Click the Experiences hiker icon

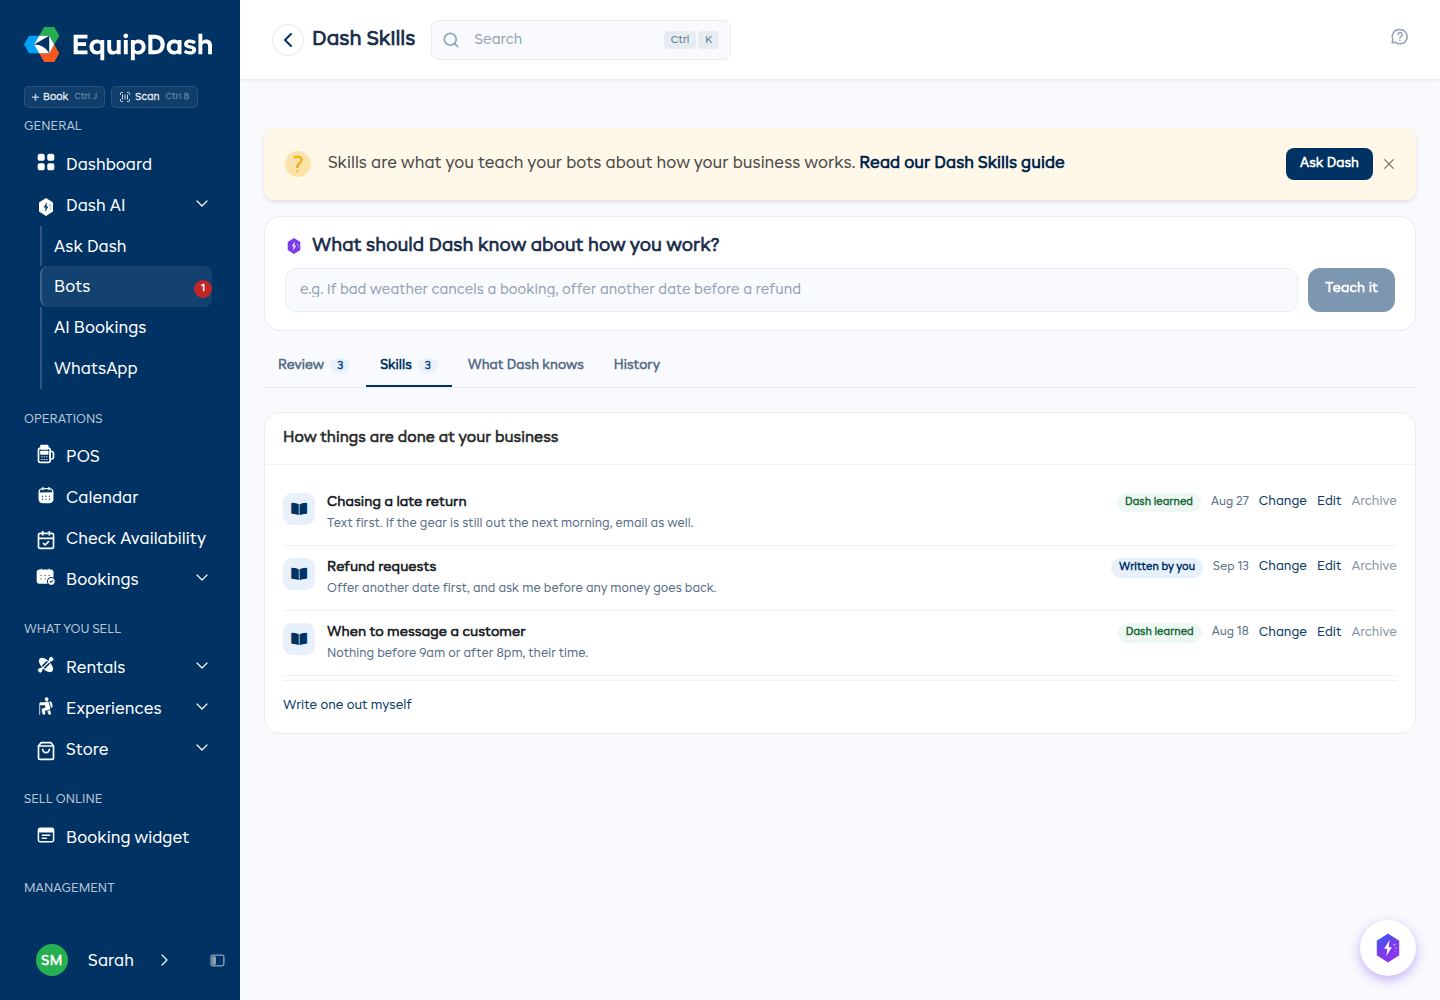coord(46,707)
